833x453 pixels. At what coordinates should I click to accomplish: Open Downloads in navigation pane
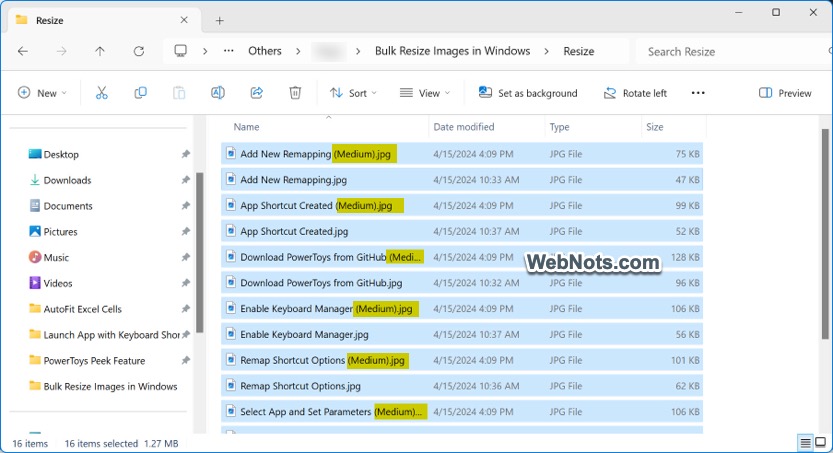[67, 181]
